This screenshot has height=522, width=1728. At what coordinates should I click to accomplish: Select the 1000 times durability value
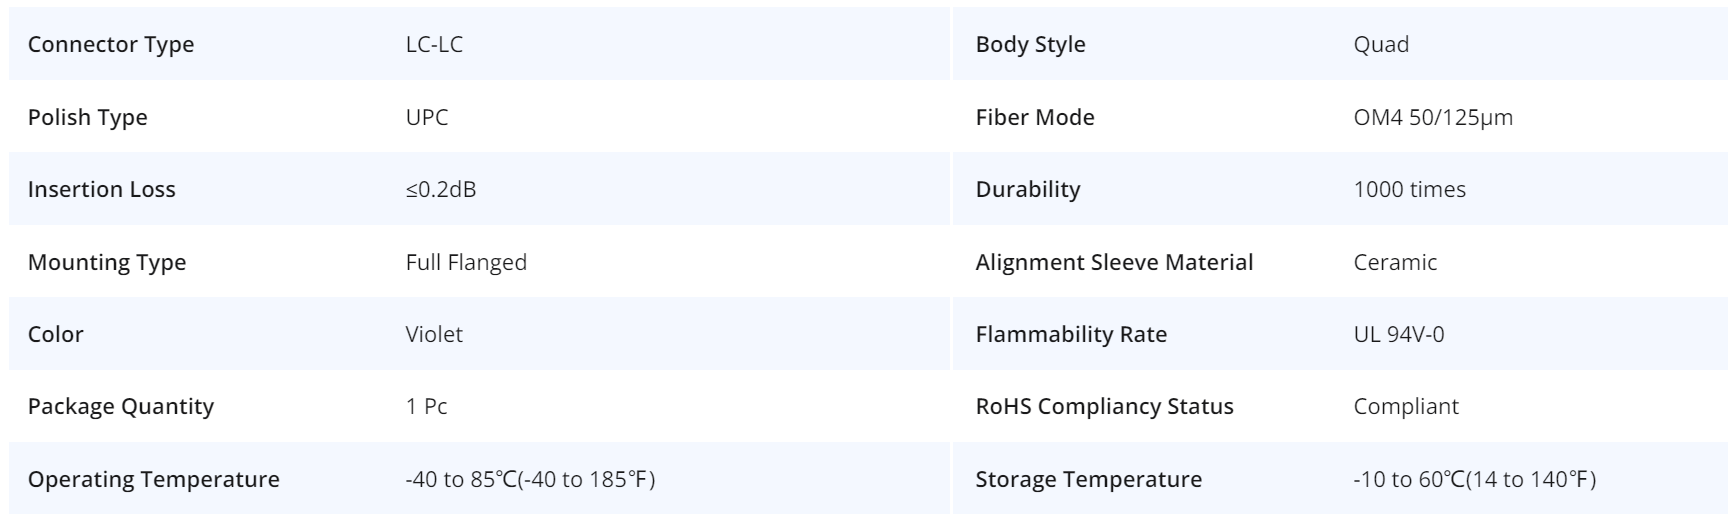click(1409, 190)
